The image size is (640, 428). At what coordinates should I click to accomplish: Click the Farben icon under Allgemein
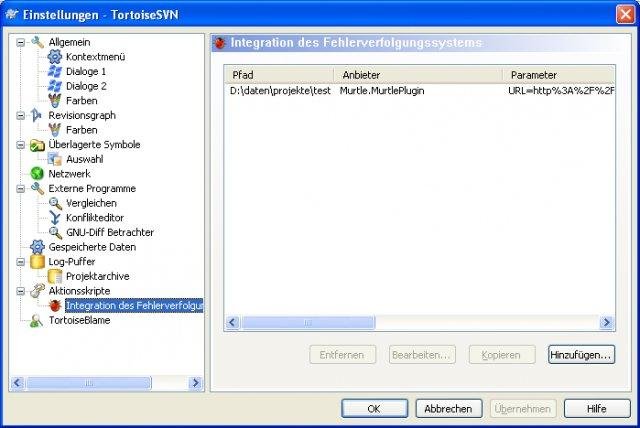coord(55,101)
